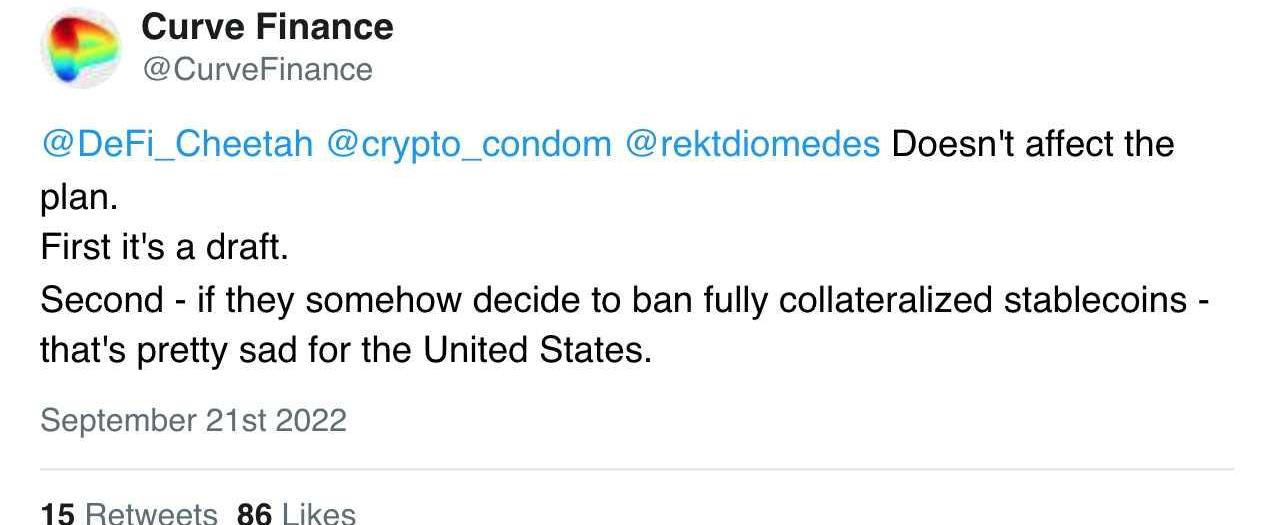Open the @CurveFinance handle link
1269x525 pixels.
click(257, 69)
